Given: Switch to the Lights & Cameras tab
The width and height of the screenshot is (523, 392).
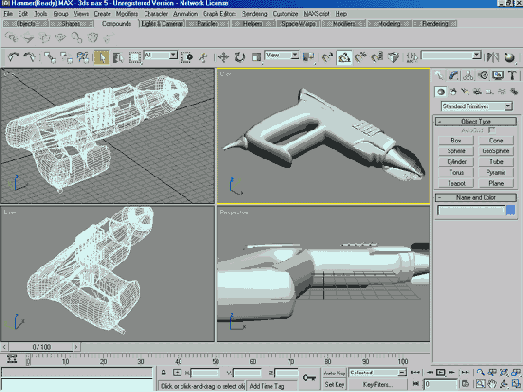Looking at the screenshot, I should point(162,24).
